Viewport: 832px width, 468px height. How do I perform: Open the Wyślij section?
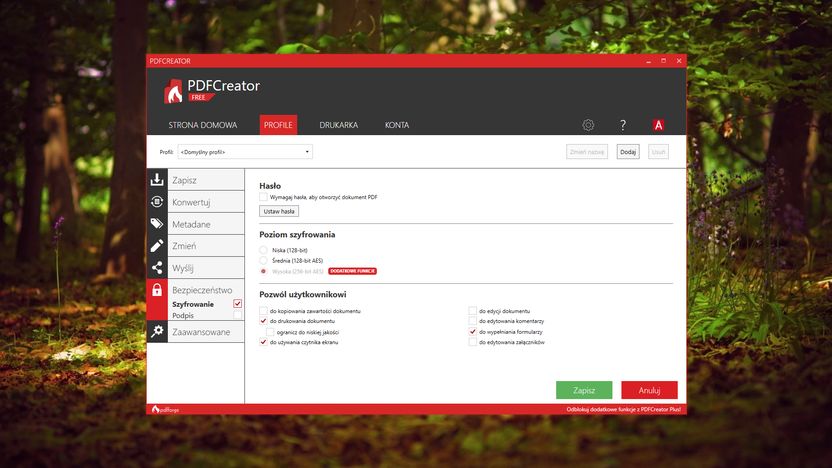tap(206, 268)
